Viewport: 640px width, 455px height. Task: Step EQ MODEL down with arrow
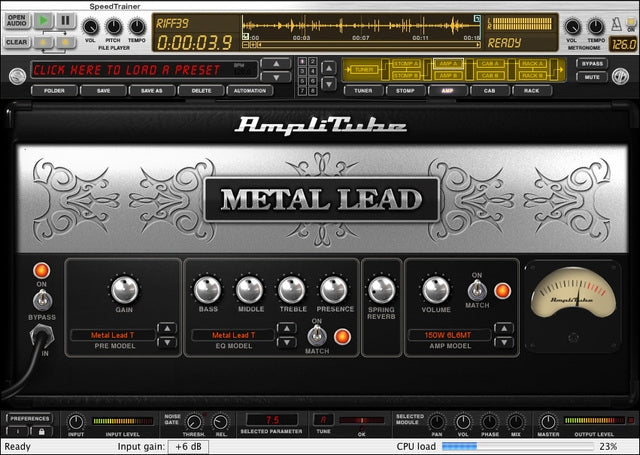click(287, 342)
